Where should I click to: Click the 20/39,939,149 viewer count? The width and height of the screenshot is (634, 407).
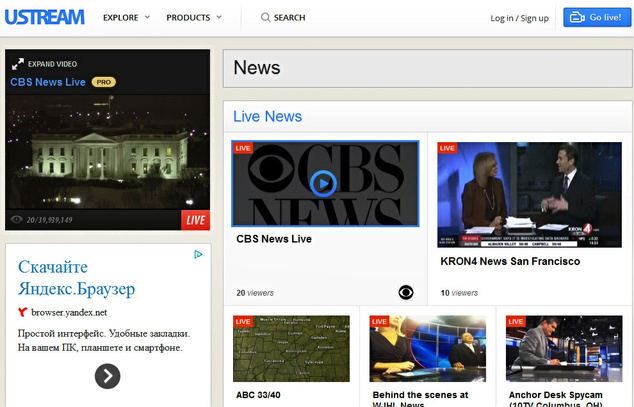pos(49,220)
